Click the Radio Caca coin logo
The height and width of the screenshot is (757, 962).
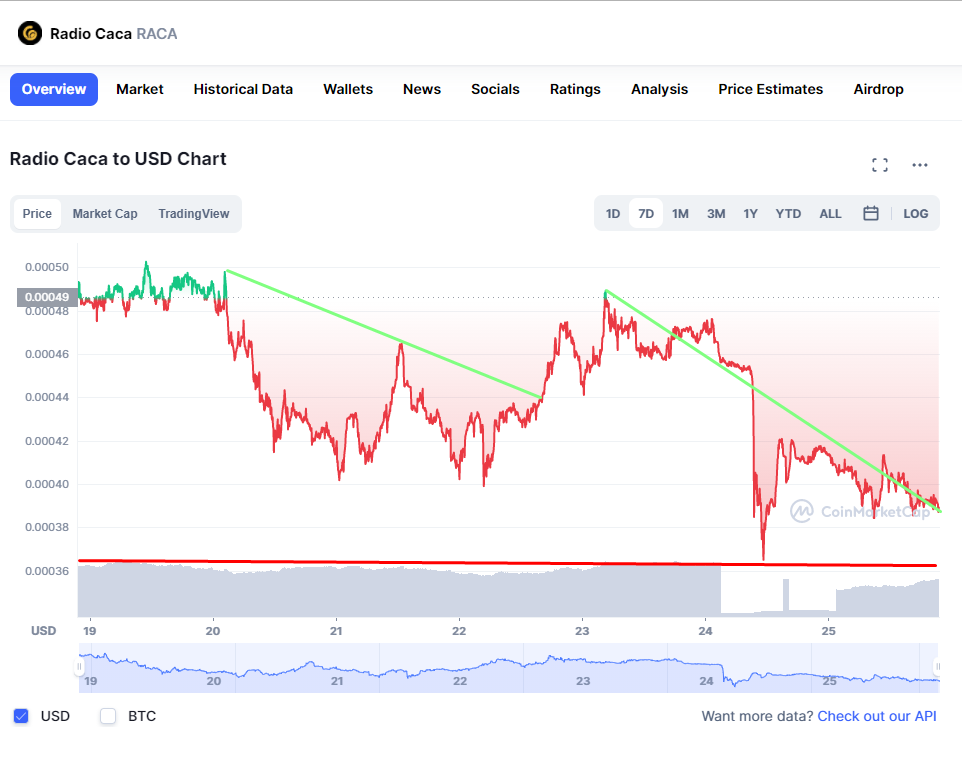coord(30,33)
